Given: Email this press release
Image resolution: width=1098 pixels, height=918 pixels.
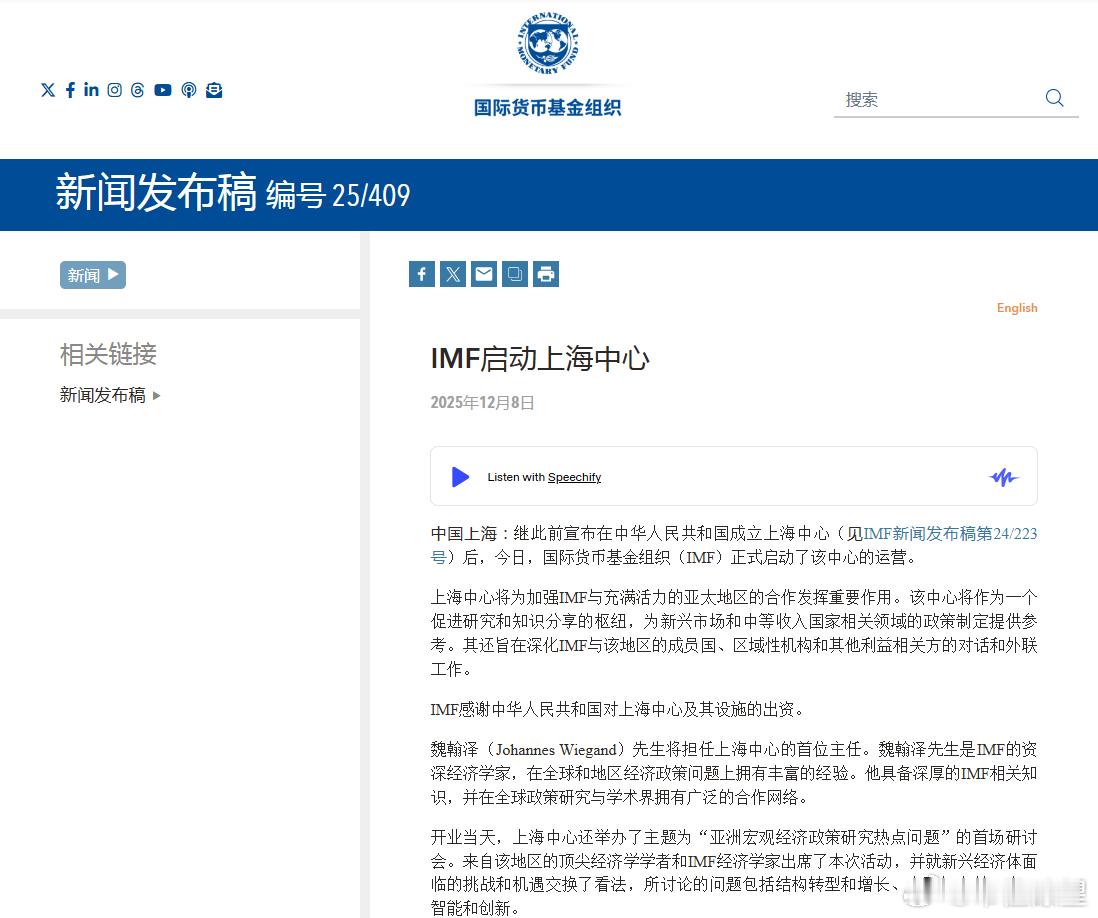Looking at the screenshot, I should coord(483,273).
